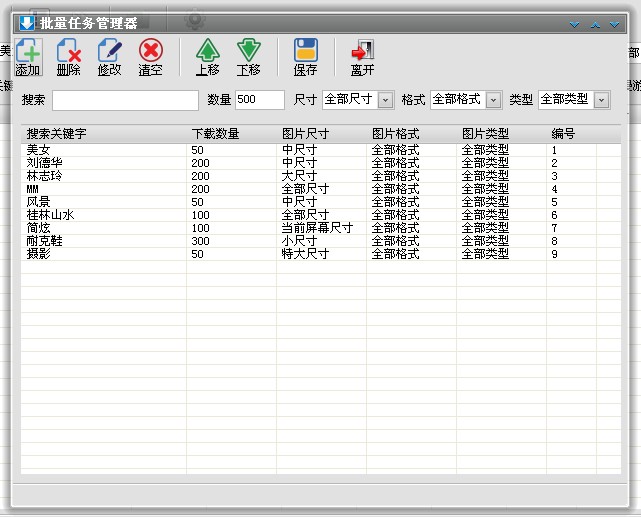
Task: Sort by 搜索关键字 column header
Action: point(104,134)
